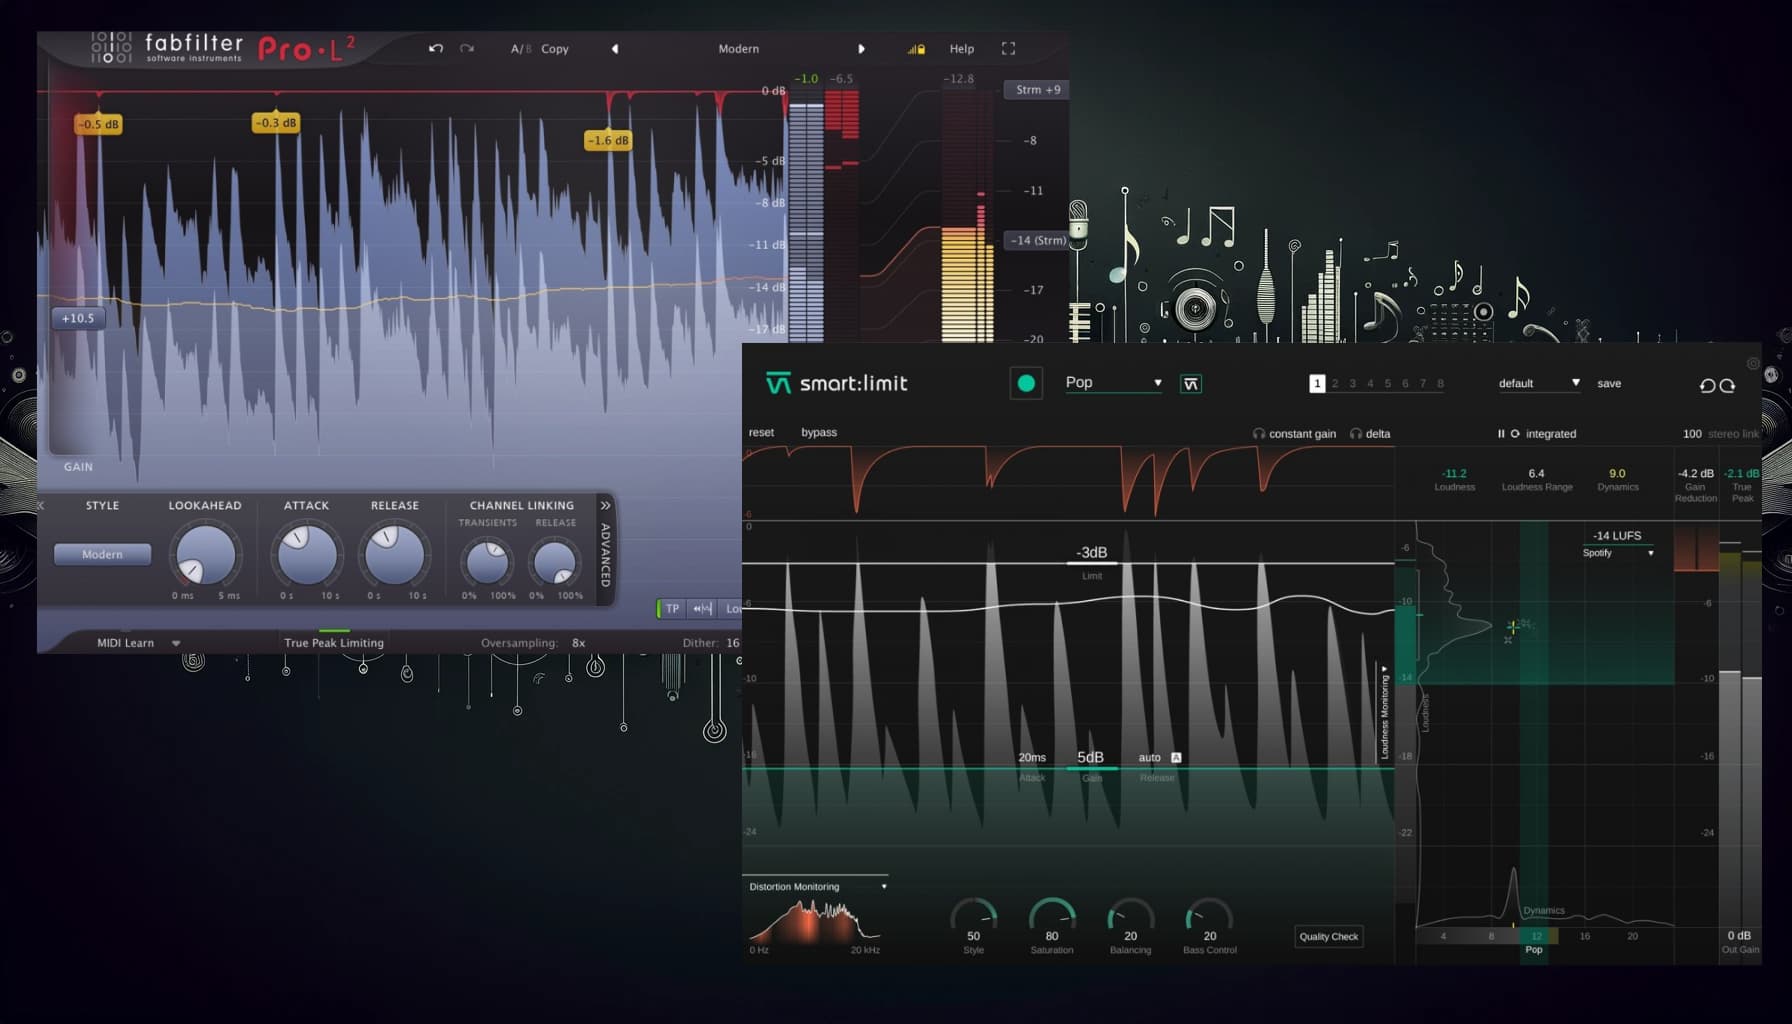Undo in smart:limit

(1707, 385)
